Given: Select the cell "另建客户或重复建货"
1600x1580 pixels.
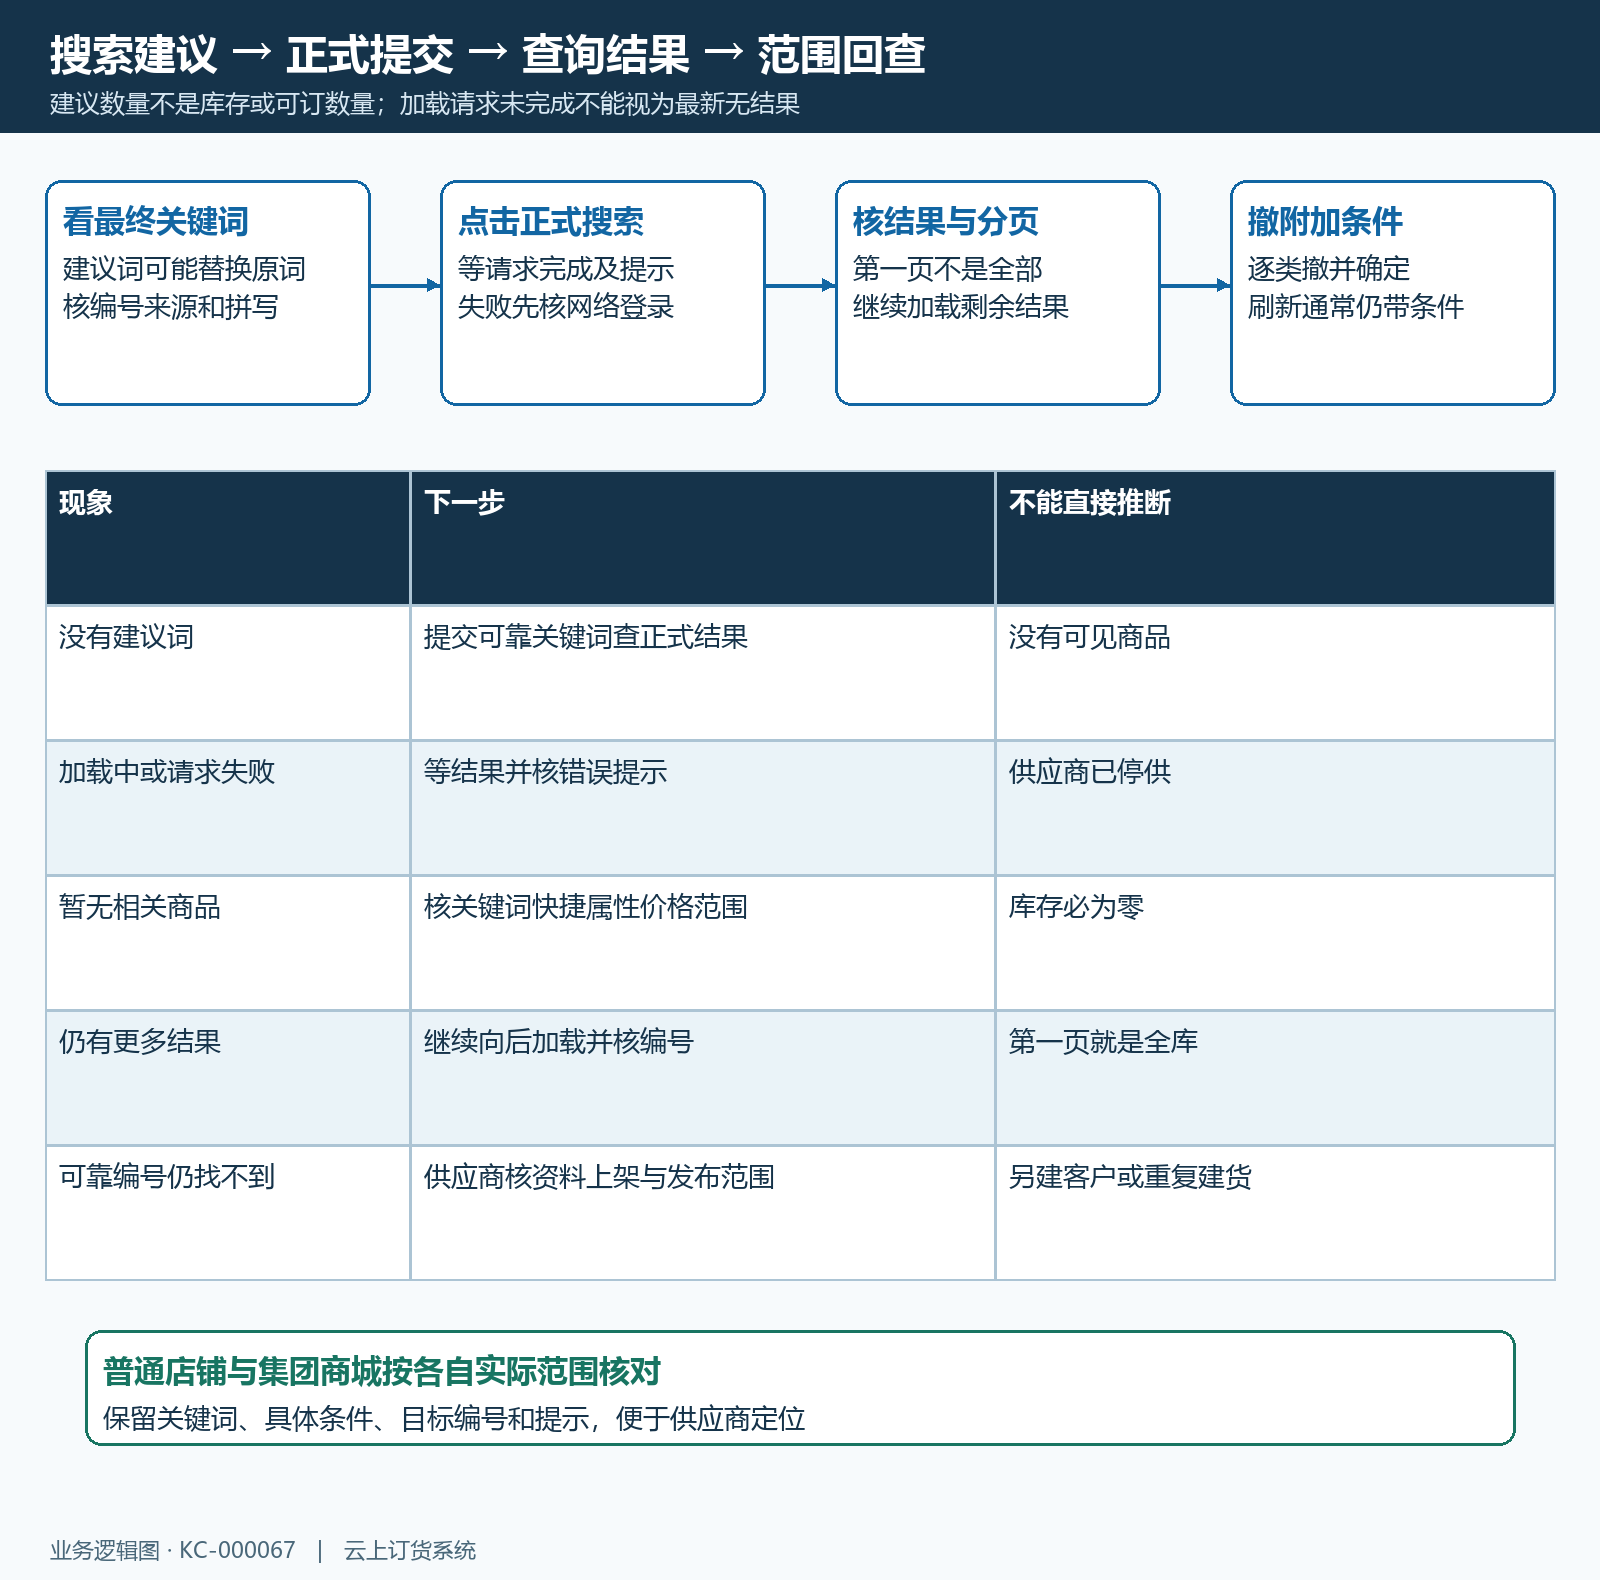Looking at the screenshot, I should pos(1276,1213).
